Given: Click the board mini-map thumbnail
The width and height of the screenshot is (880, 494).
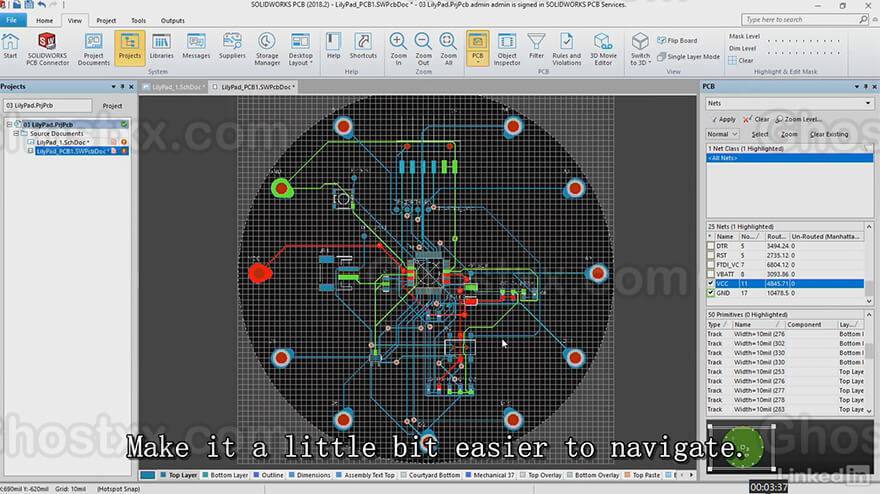Looking at the screenshot, I should 742,447.
